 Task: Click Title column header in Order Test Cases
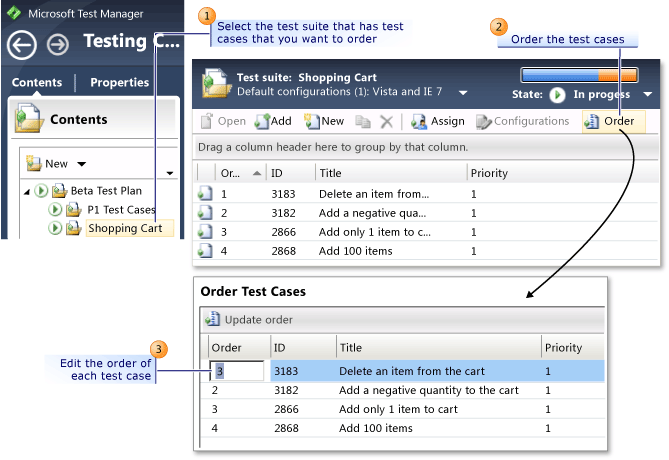(x=439, y=347)
